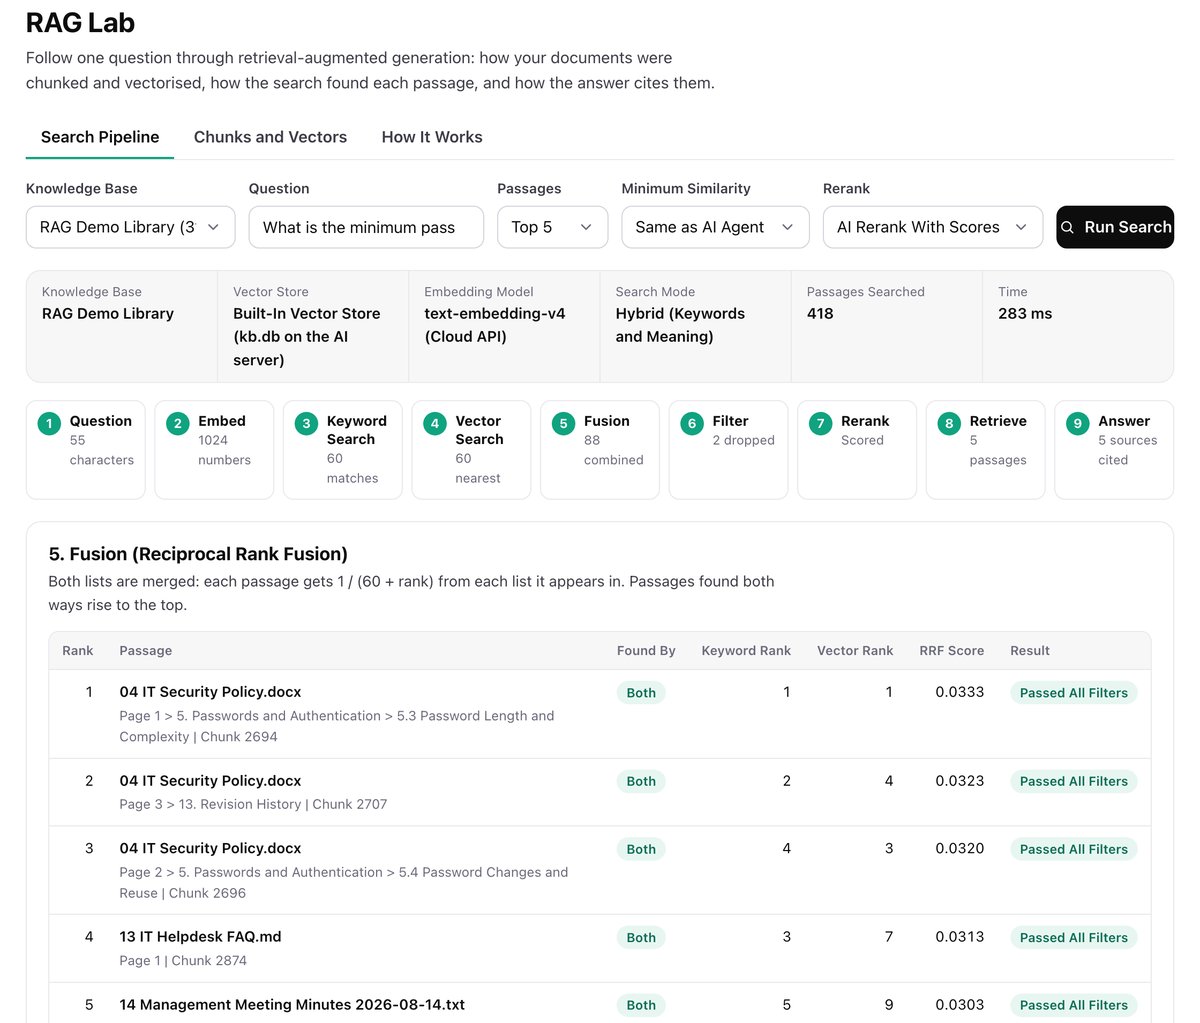1200x1023 pixels.
Task: Click the Vector Rank column header
Action: point(855,650)
